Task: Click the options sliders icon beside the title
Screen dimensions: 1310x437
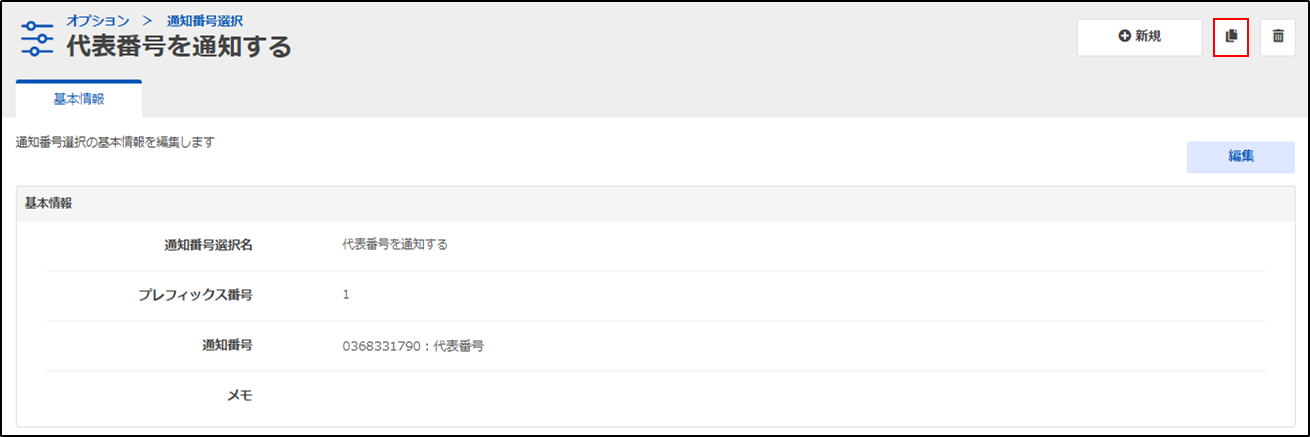Action: 37,37
